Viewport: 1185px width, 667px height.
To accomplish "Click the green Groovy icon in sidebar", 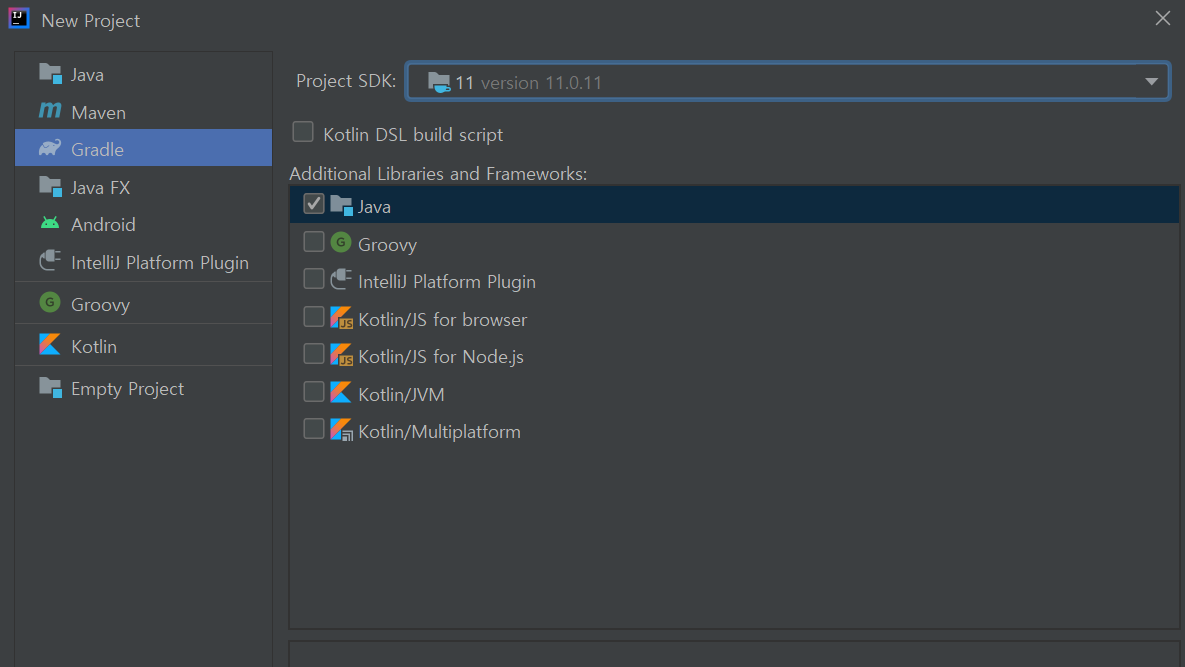I will tap(50, 302).
